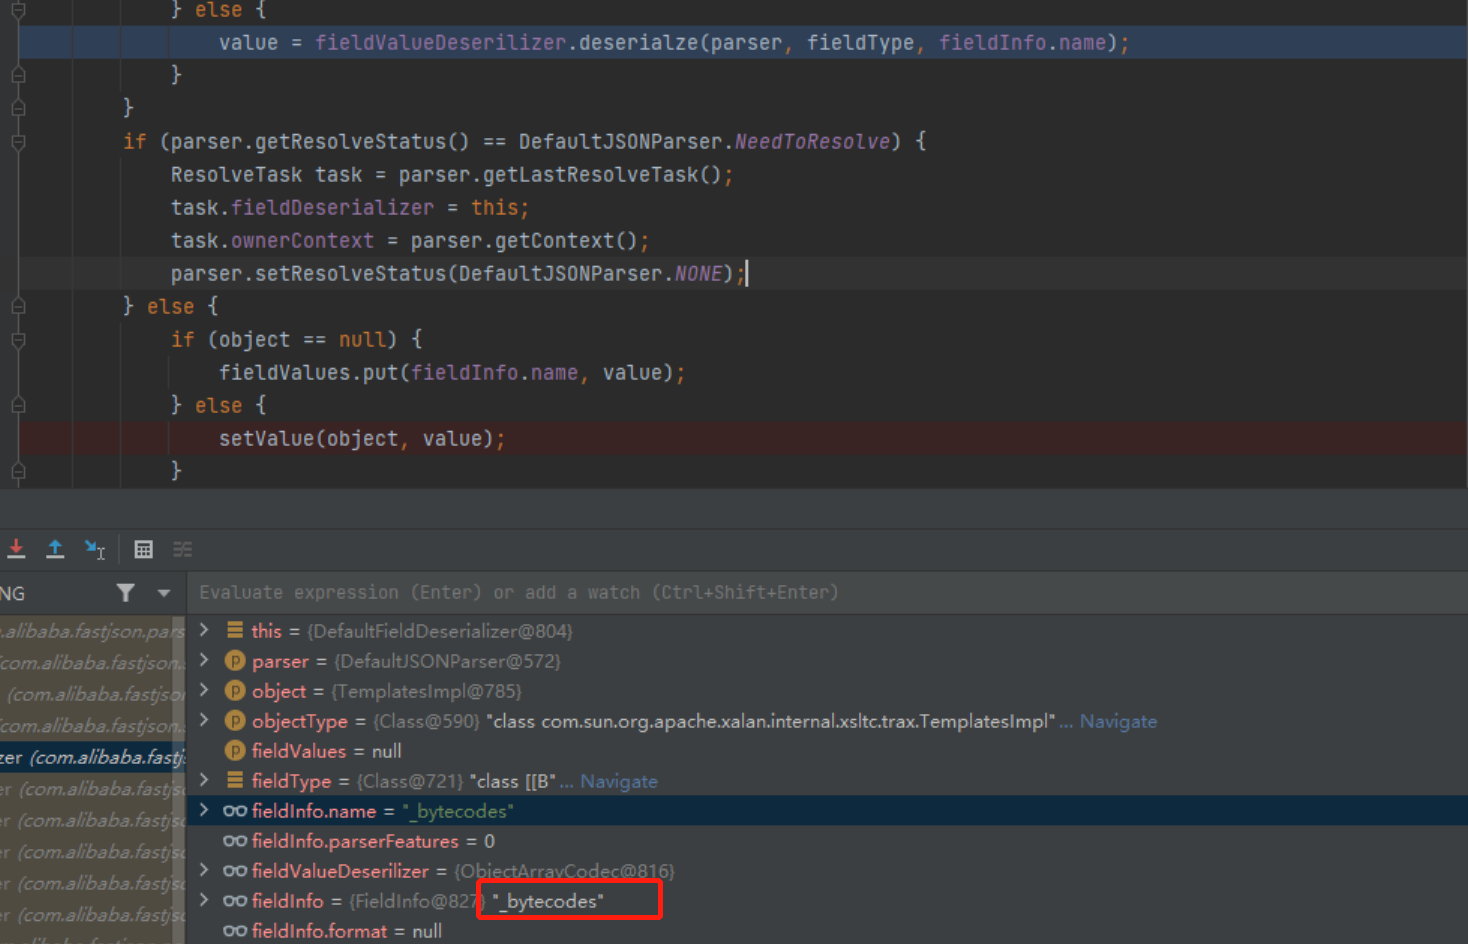Click the {DefaultJSONParser@572} value text
This screenshot has height=944, width=1468.
(x=447, y=661)
